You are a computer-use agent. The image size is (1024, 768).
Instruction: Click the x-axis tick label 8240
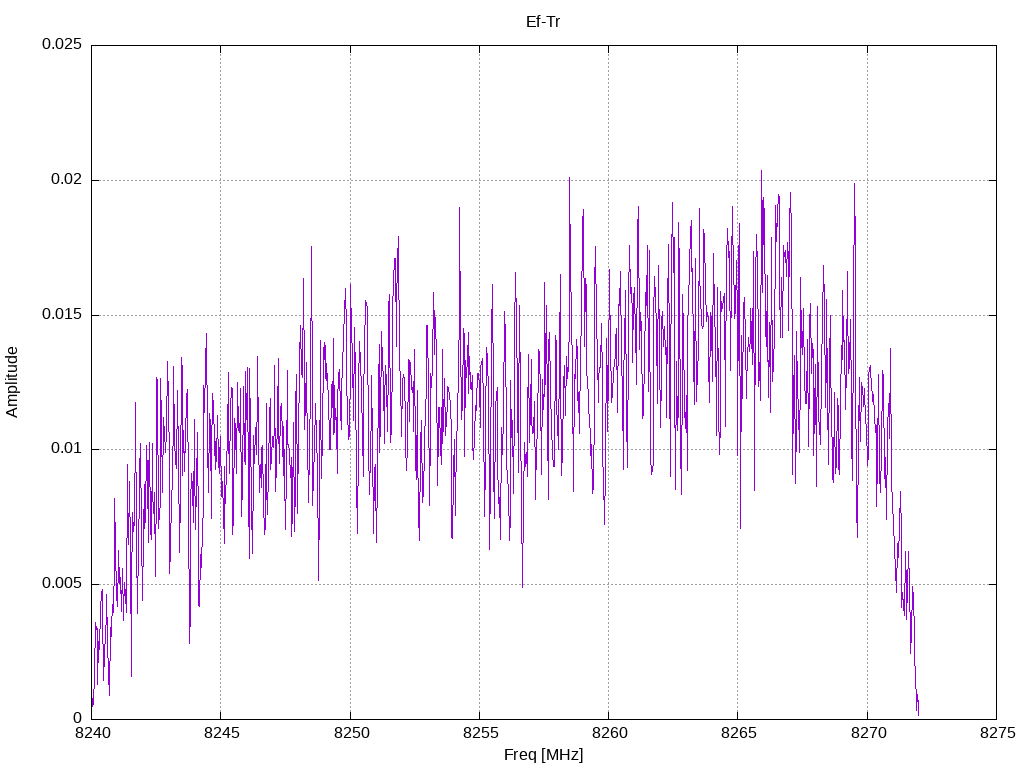pos(92,733)
